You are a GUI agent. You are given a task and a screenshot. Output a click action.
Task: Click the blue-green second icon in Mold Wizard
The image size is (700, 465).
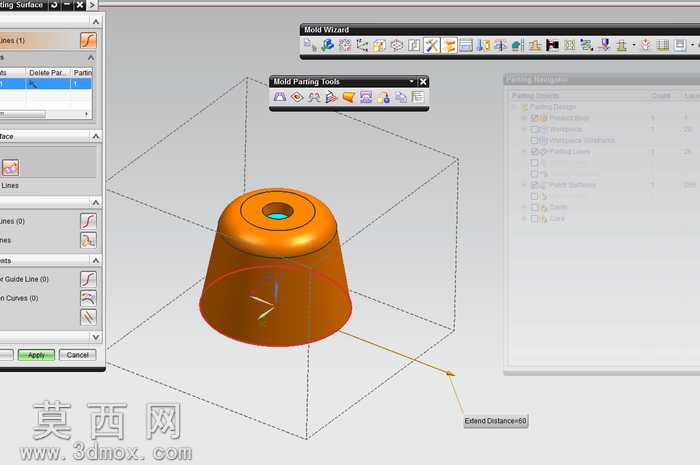click(327, 45)
